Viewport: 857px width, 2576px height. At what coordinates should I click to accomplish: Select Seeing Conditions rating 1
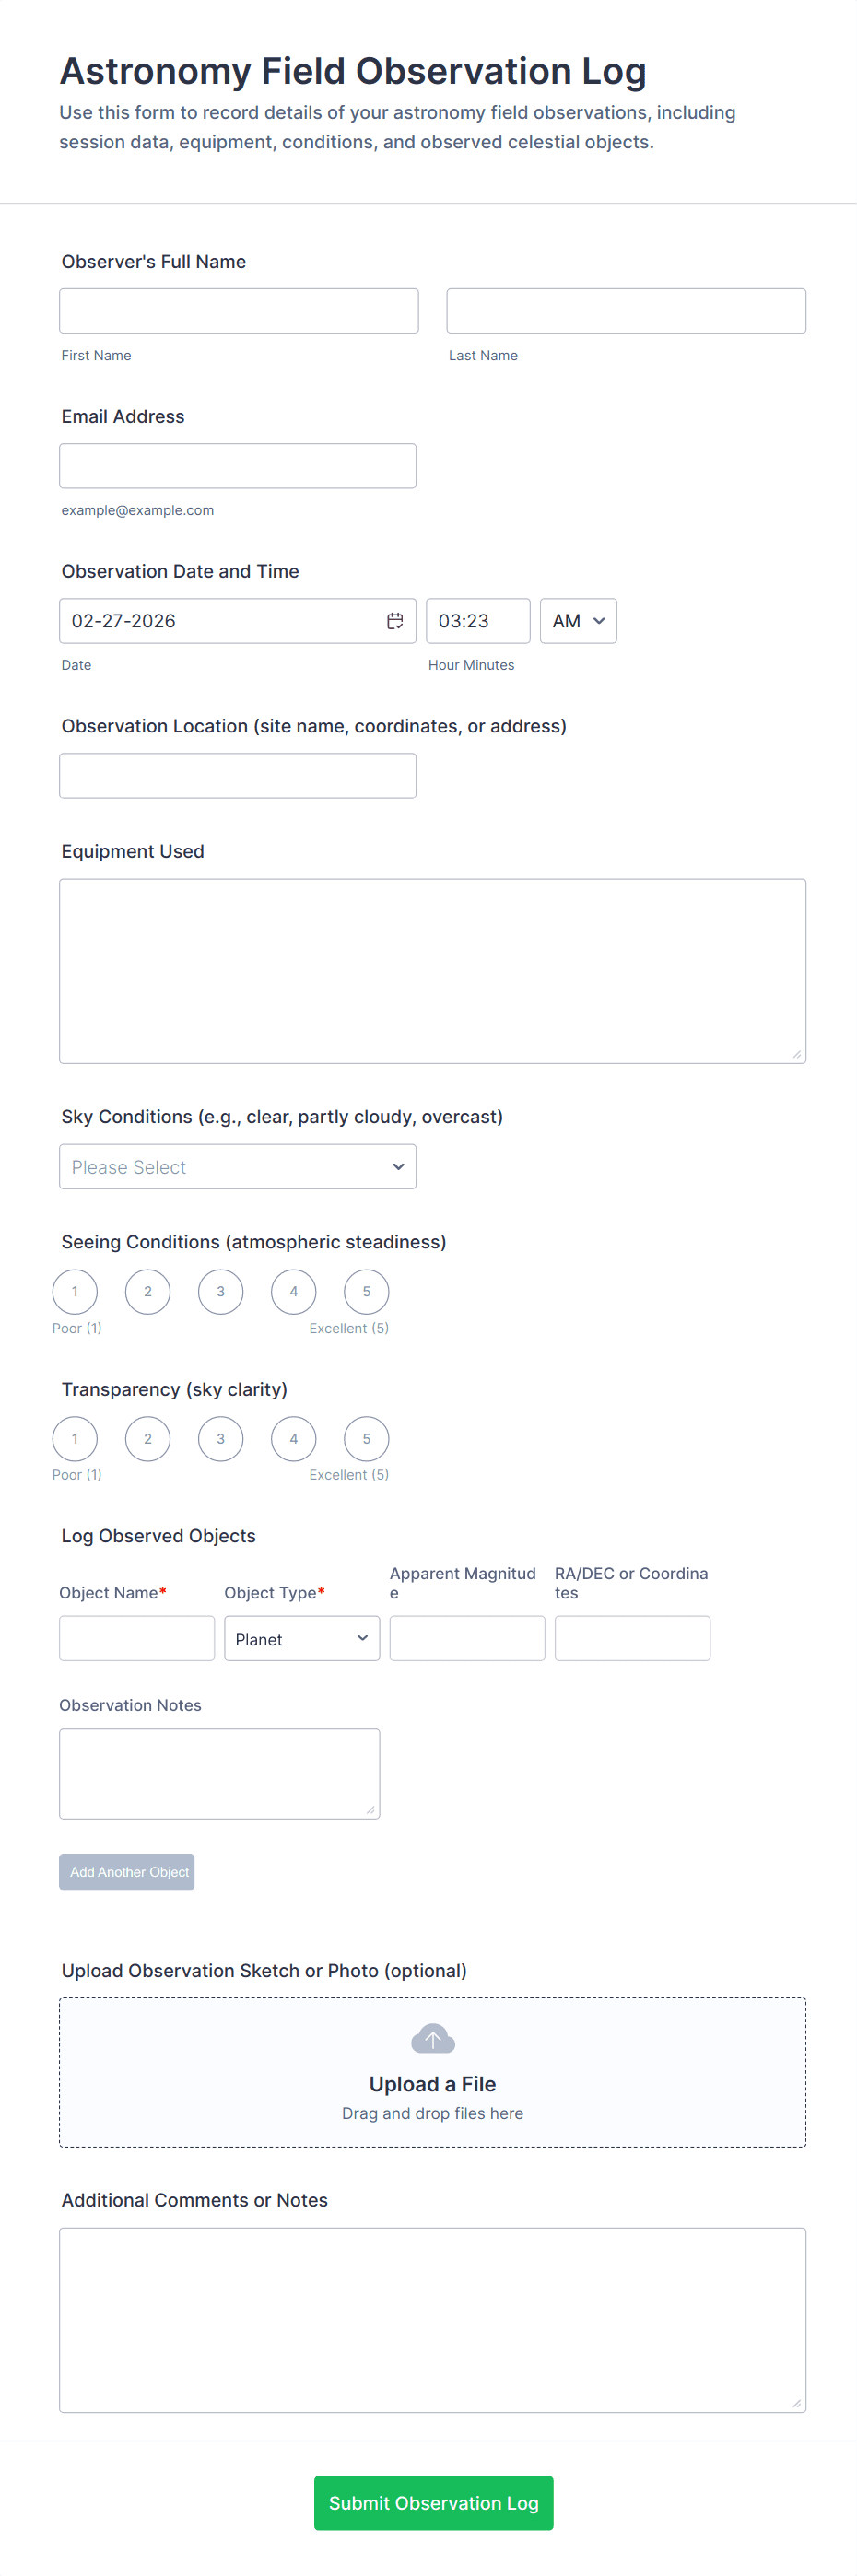click(x=75, y=1291)
